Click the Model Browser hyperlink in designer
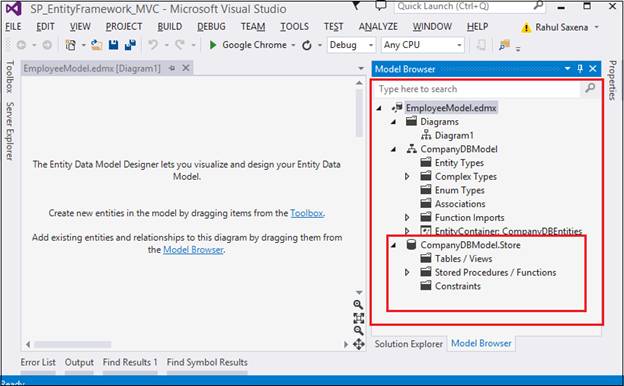The image size is (624, 386). point(193,250)
